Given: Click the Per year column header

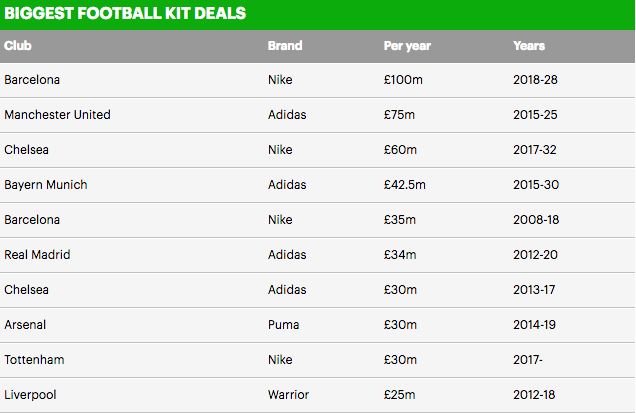Looking at the screenshot, I should [x=406, y=46].
